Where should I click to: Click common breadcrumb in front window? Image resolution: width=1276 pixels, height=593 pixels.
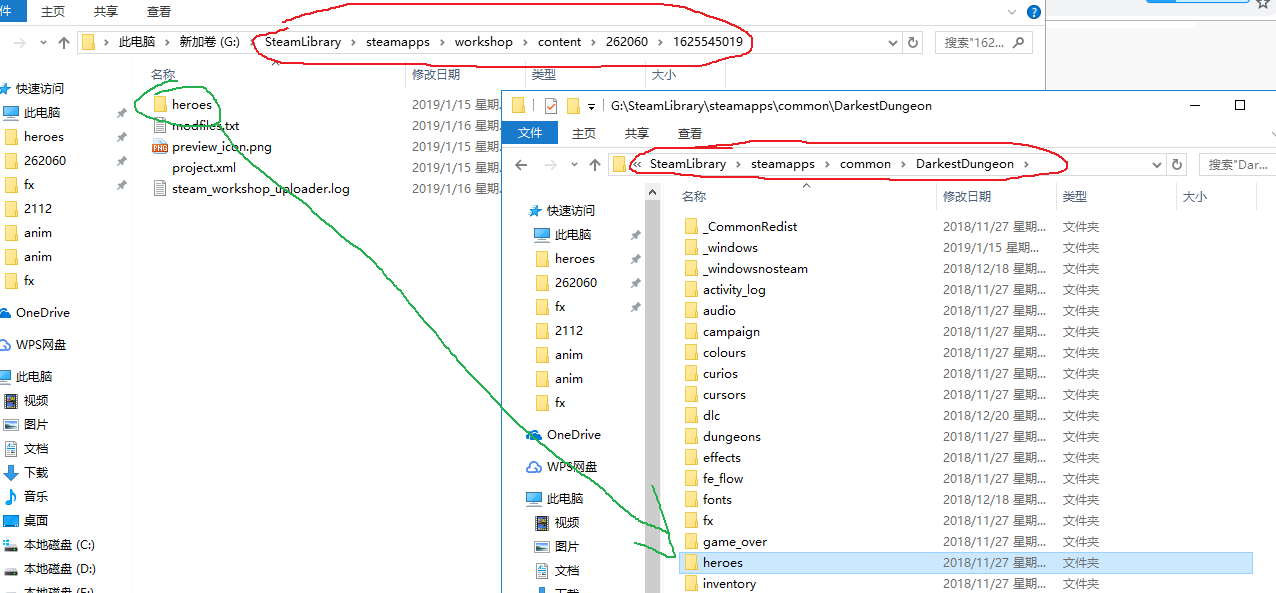click(x=865, y=165)
